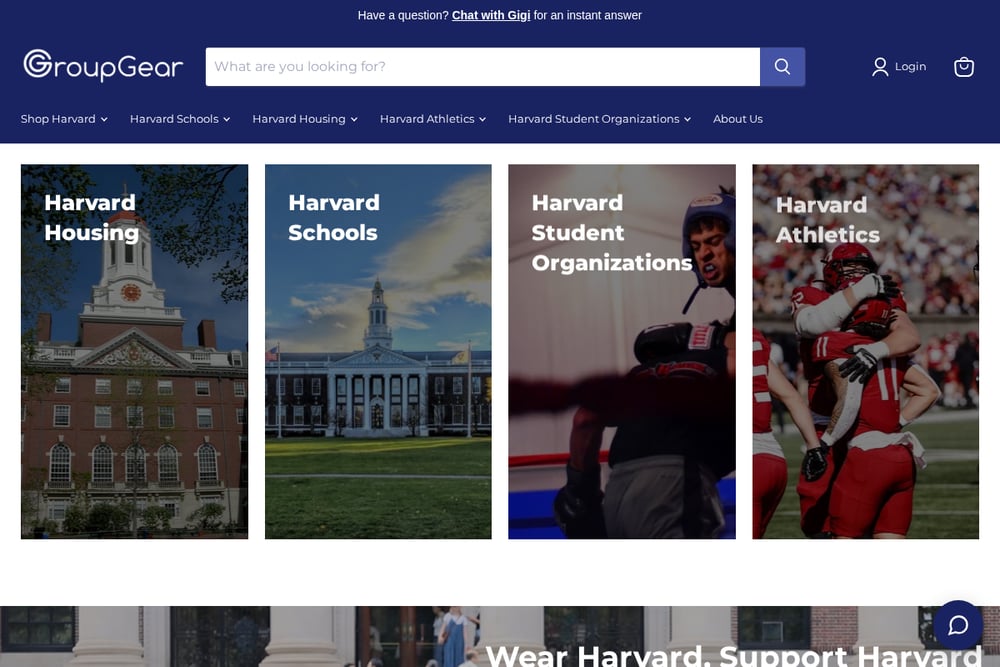This screenshot has width=1000, height=667.
Task: Click the search magnifier button
Action: point(782,66)
